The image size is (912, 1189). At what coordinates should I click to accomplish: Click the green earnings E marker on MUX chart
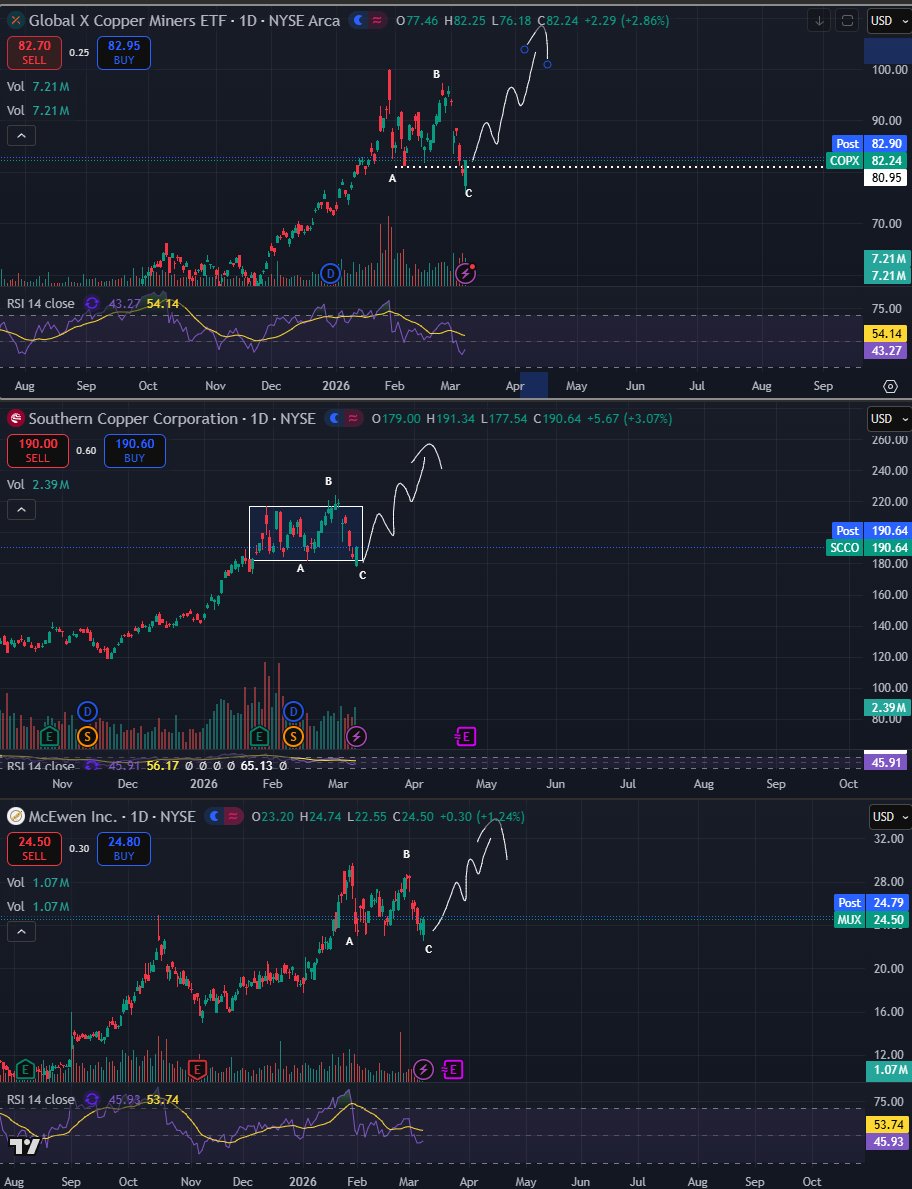(24, 1069)
